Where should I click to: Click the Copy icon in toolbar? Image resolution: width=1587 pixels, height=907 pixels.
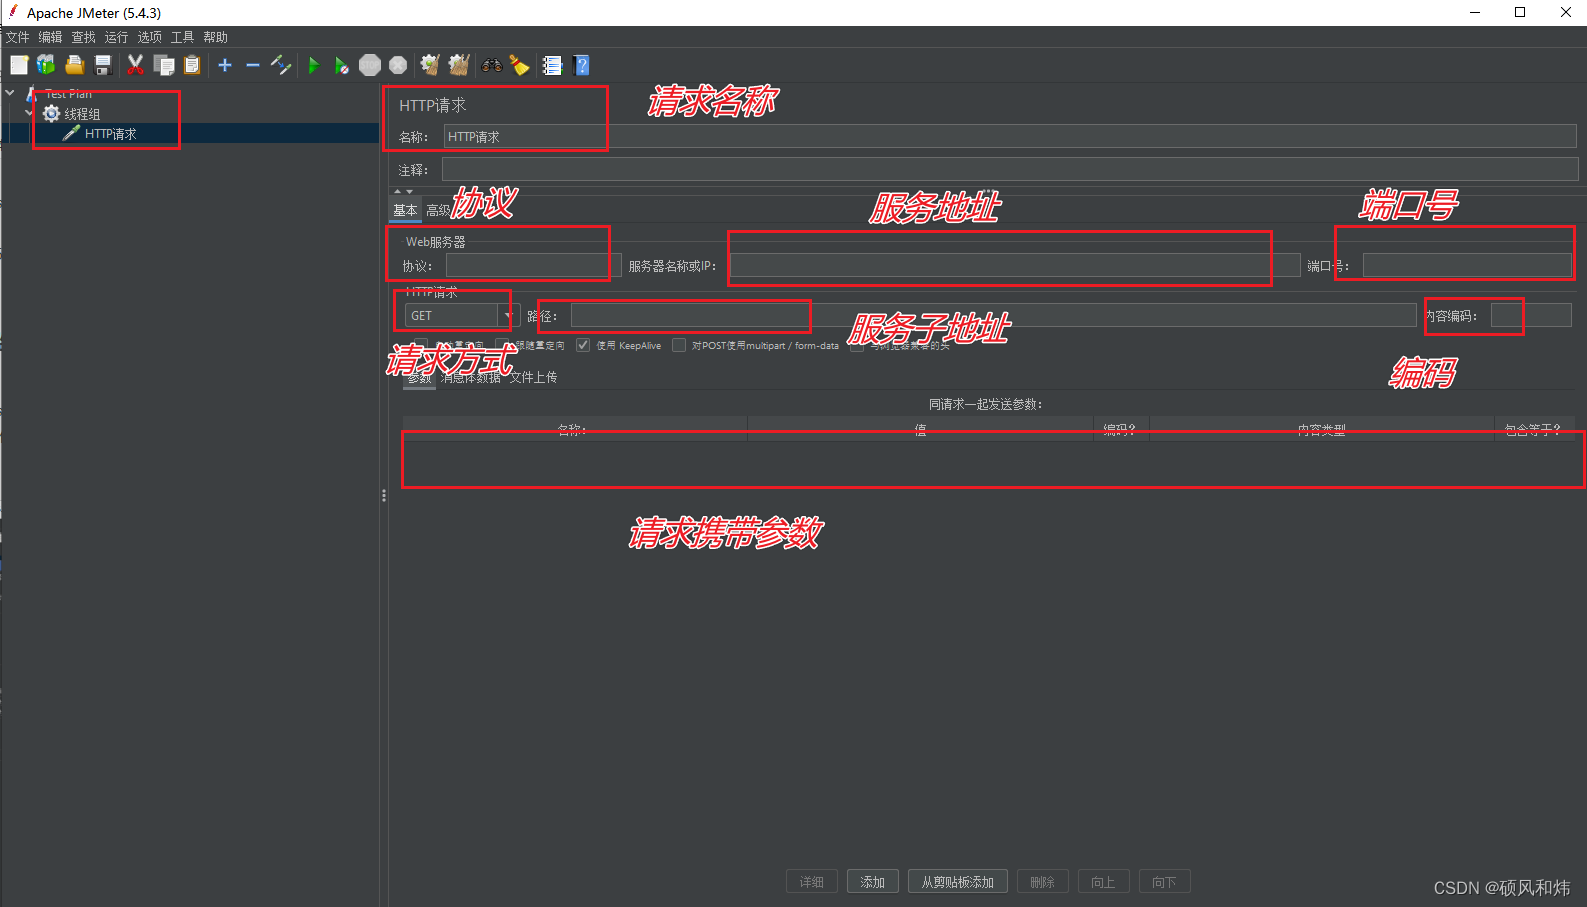(164, 65)
